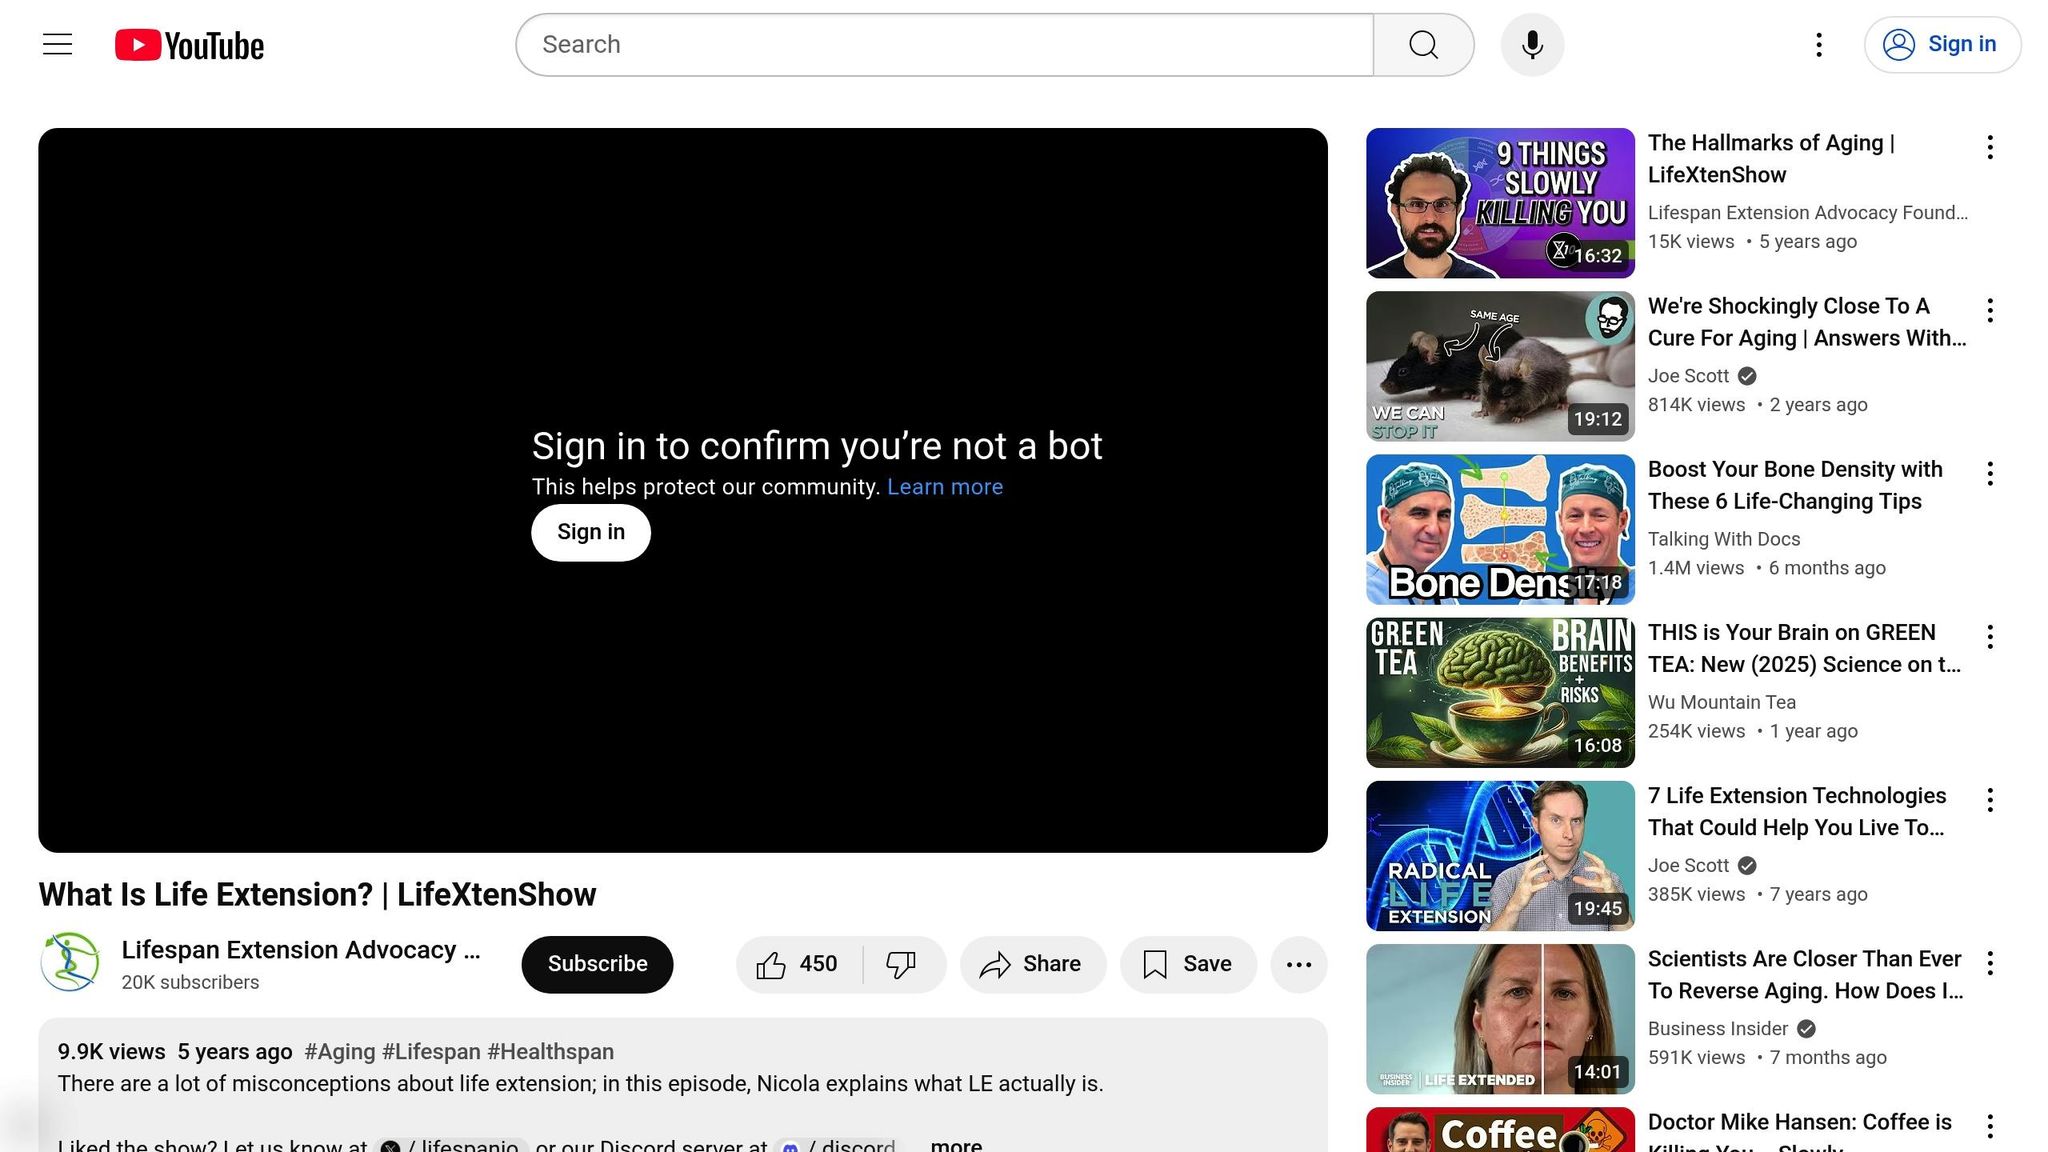This screenshot has width=2048, height=1152.
Task: Click the #Lifespan hashtag
Action: pyautogui.click(x=431, y=1052)
